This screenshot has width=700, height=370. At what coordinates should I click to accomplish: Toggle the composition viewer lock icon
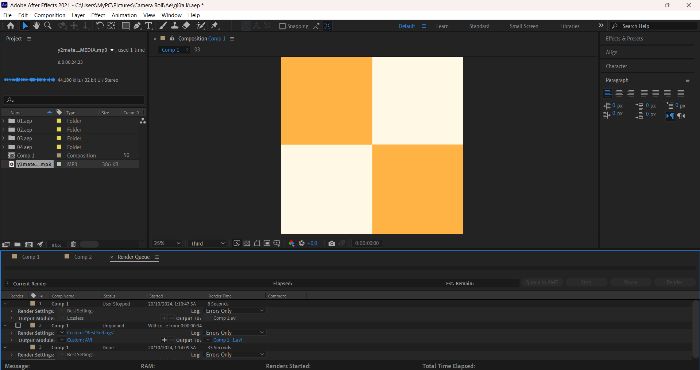point(171,38)
